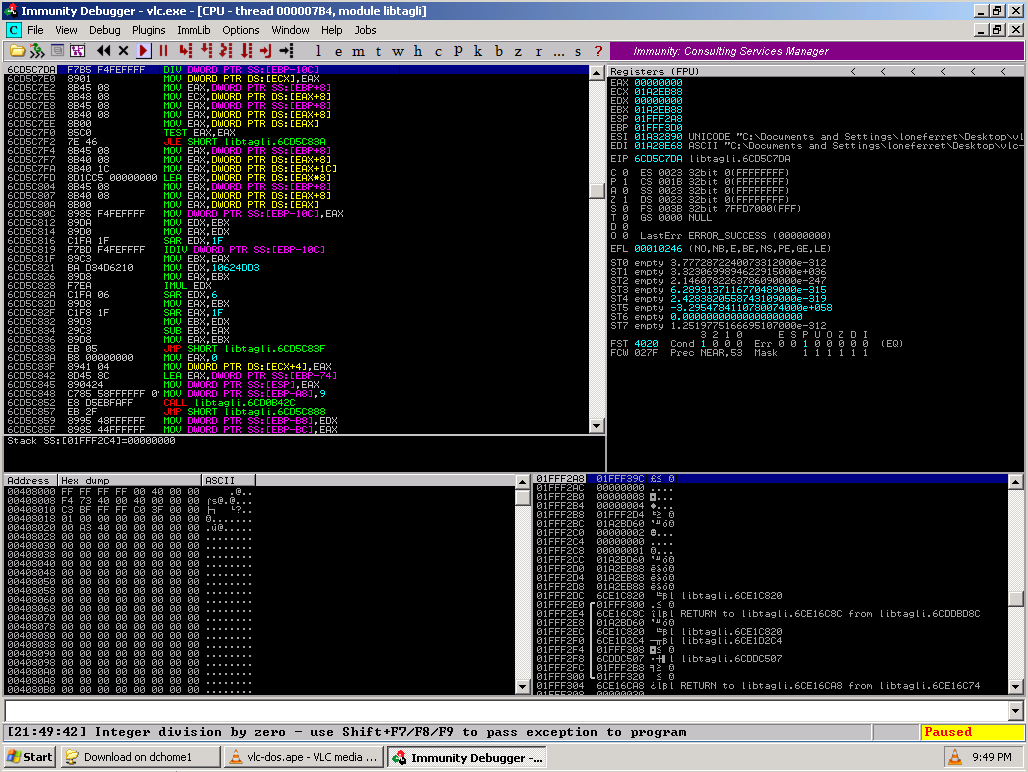Select the EIP register value 6CD5C7DA

pyautogui.click(x=658, y=159)
